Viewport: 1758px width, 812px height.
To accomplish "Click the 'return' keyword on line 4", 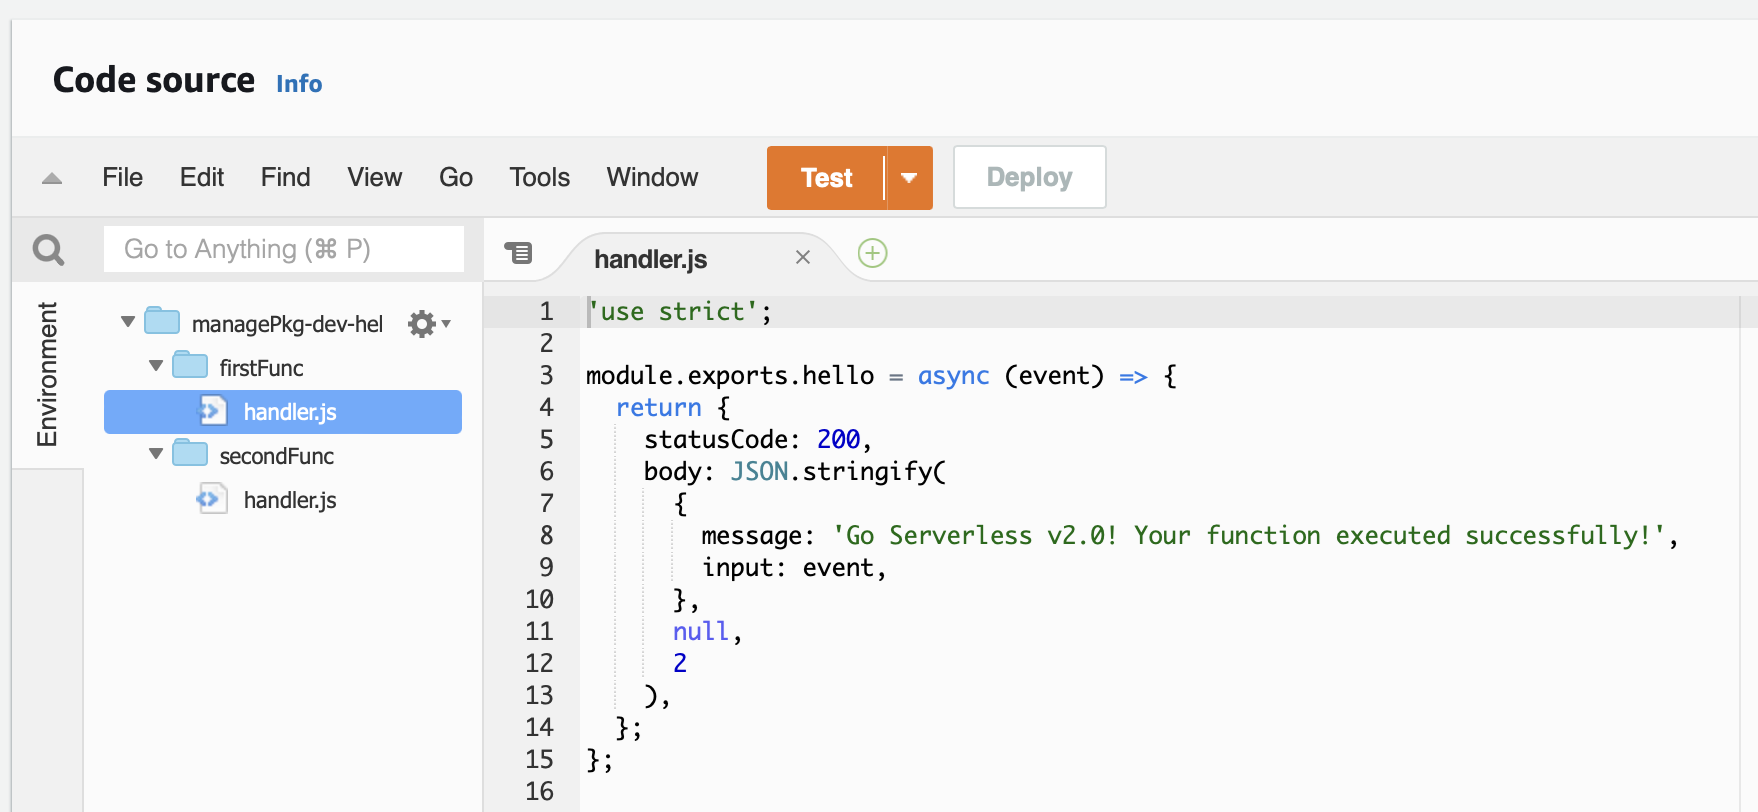I will pyautogui.click(x=659, y=407).
